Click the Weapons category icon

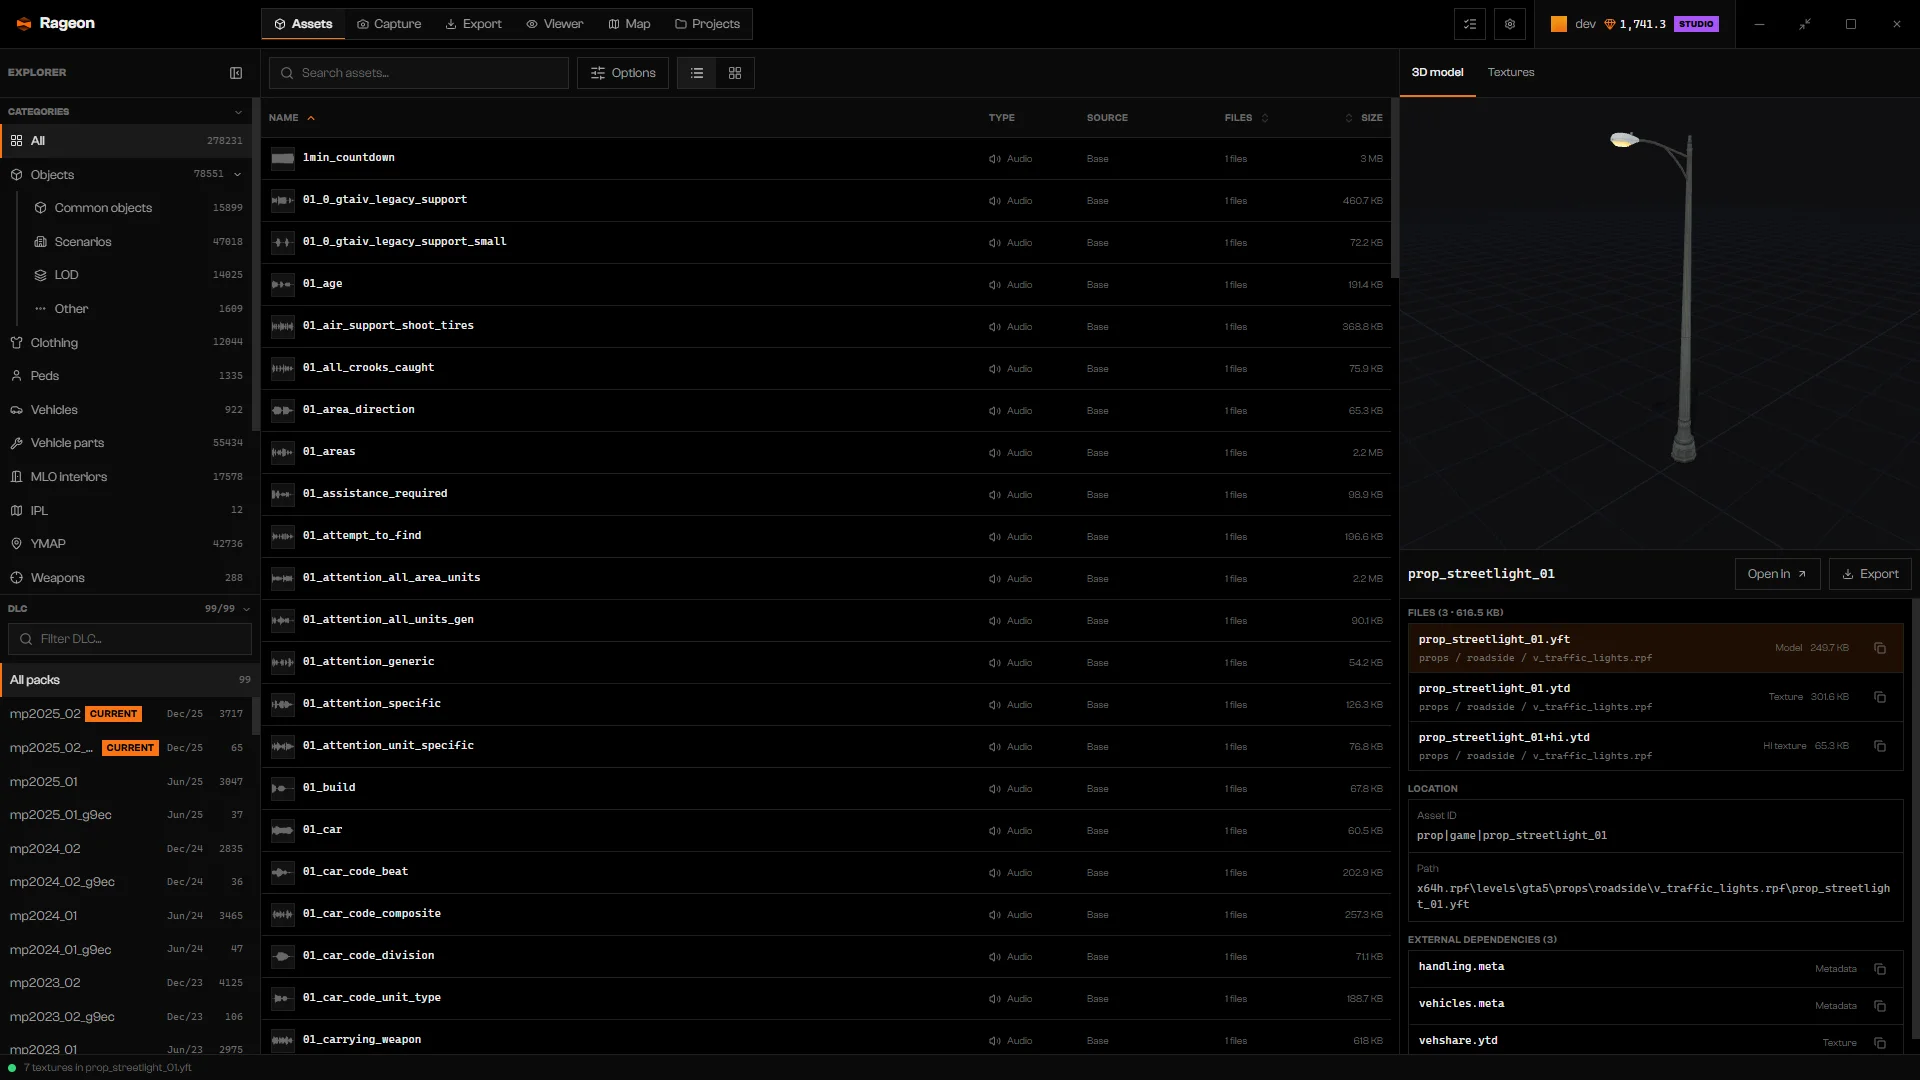point(16,578)
